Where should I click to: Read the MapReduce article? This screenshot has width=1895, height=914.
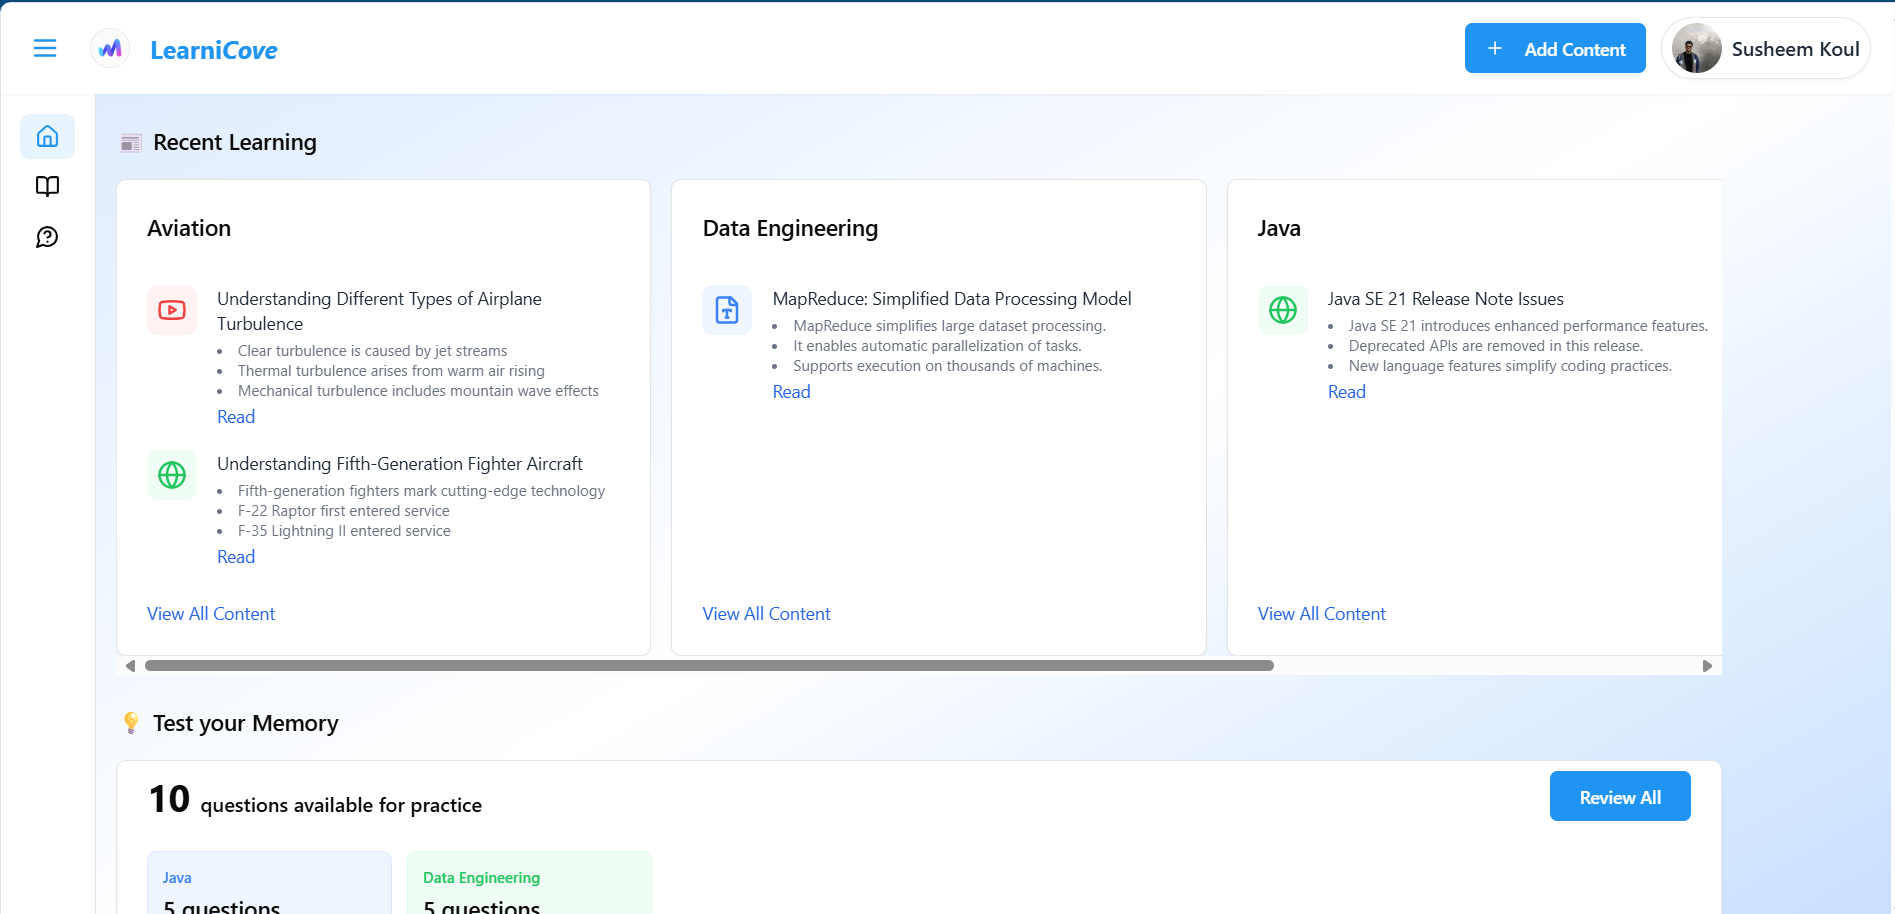791,392
